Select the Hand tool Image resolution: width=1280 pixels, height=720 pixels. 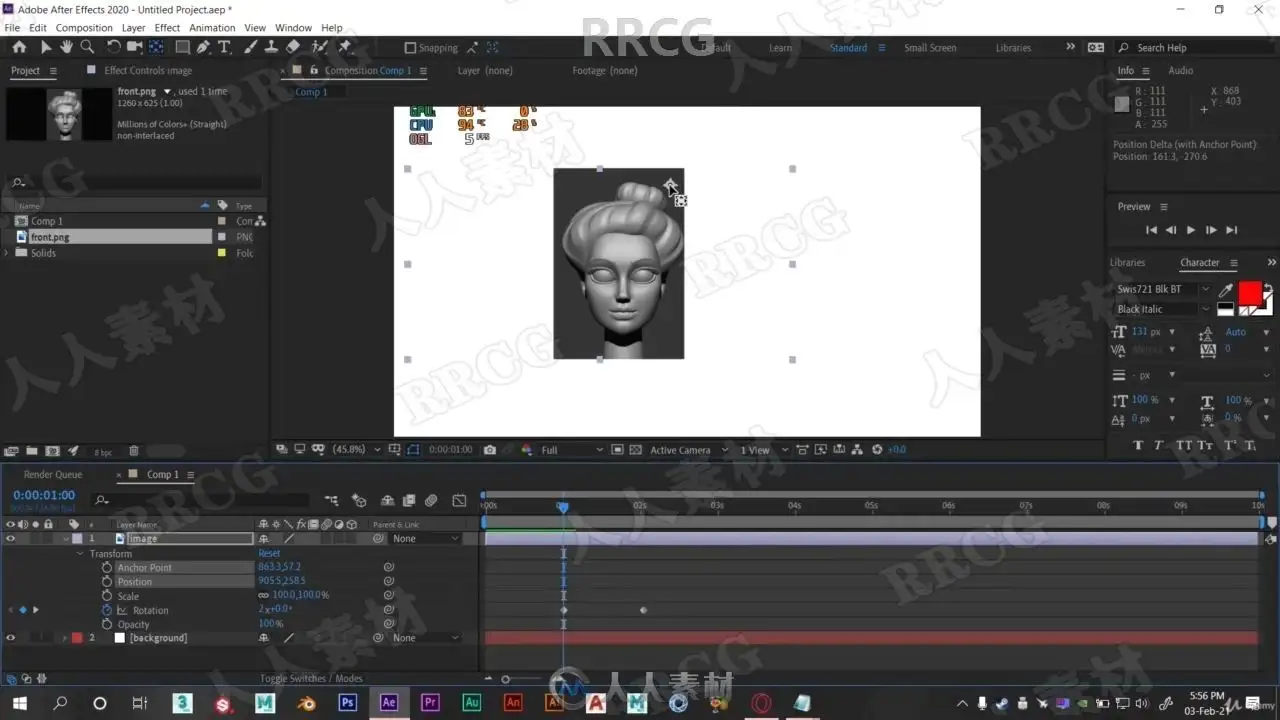(x=66, y=47)
